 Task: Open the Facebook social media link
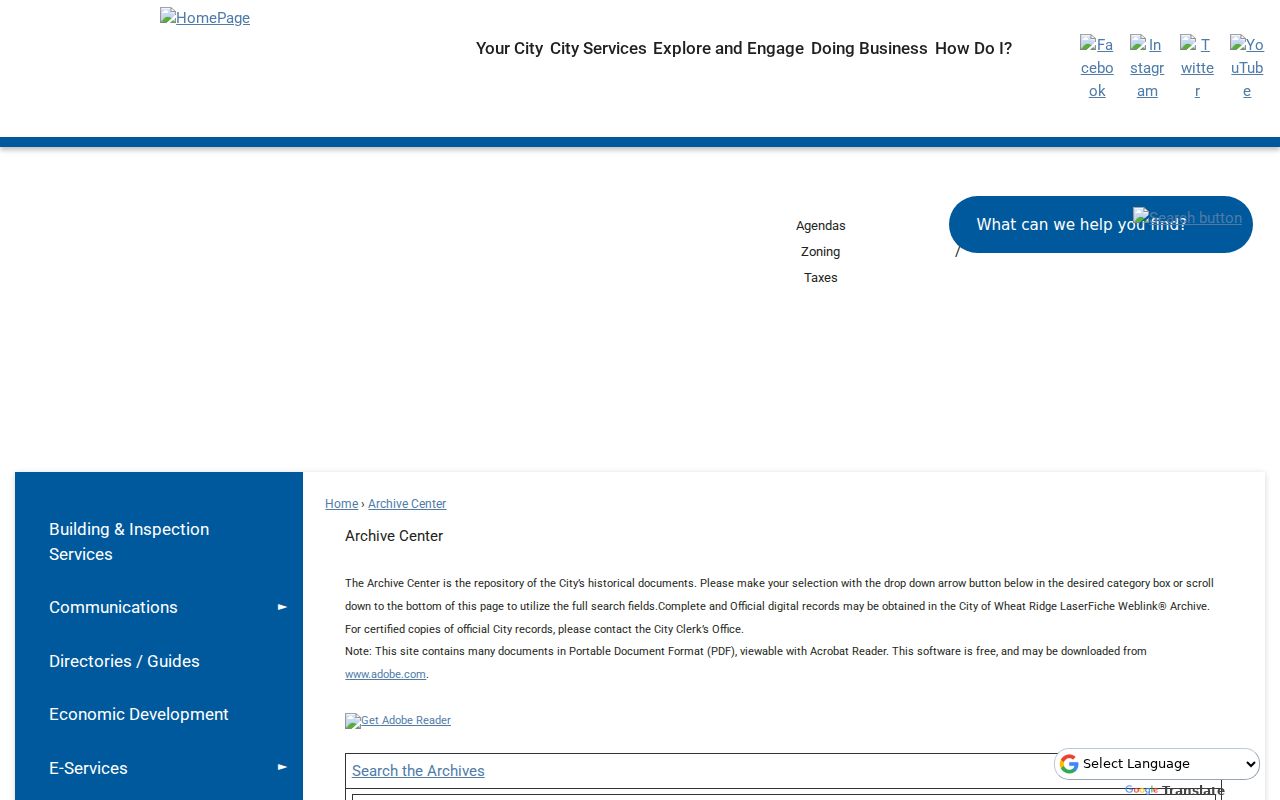(1097, 67)
